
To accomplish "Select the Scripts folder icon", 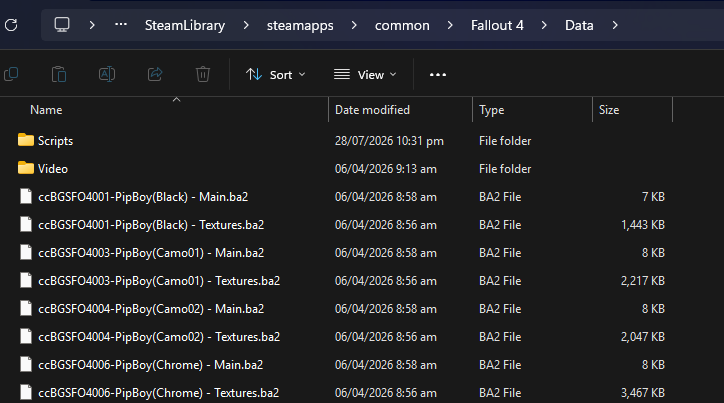I will click(x=26, y=140).
